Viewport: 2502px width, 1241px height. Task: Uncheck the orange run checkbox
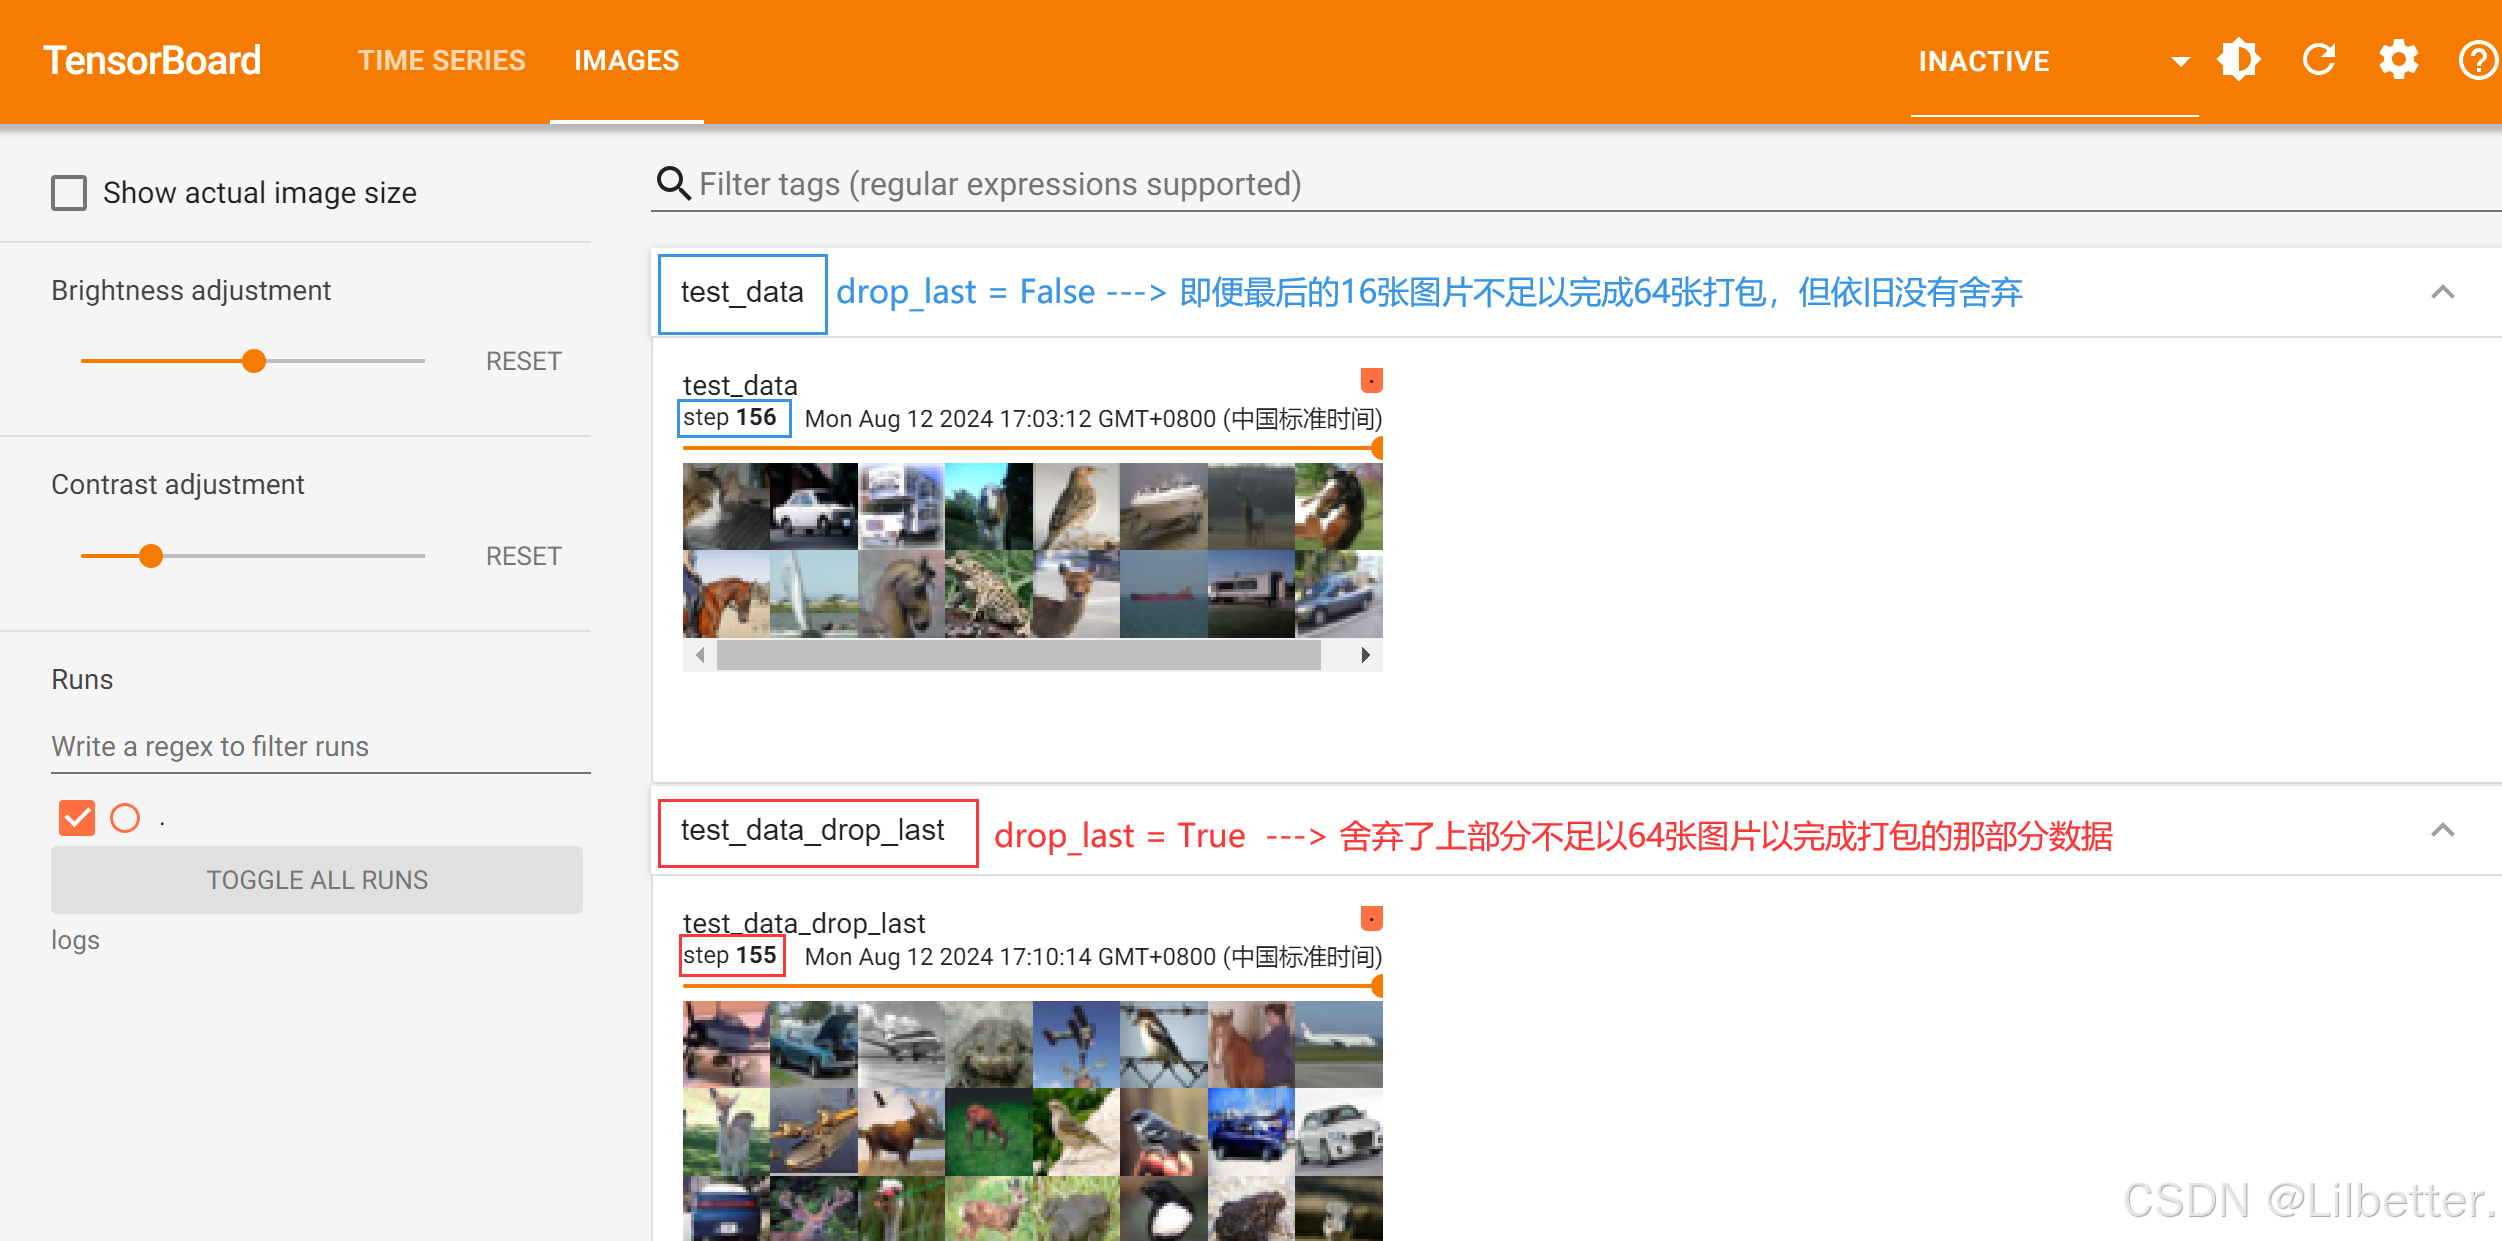pyautogui.click(x=77, y=818)
